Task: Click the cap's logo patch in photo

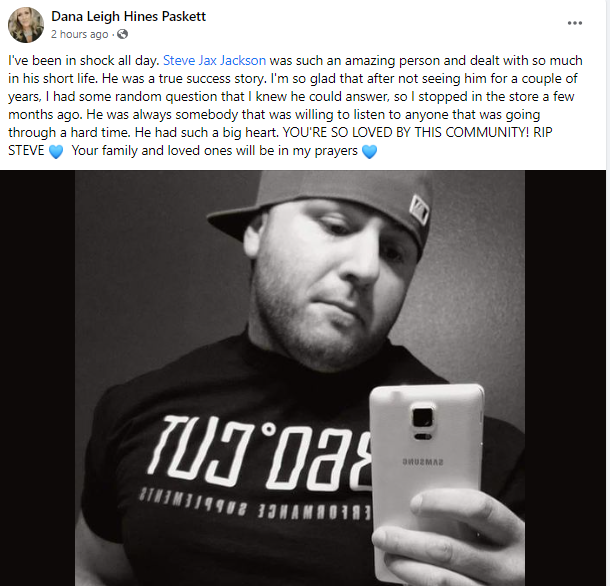Action: coord(419,209)
